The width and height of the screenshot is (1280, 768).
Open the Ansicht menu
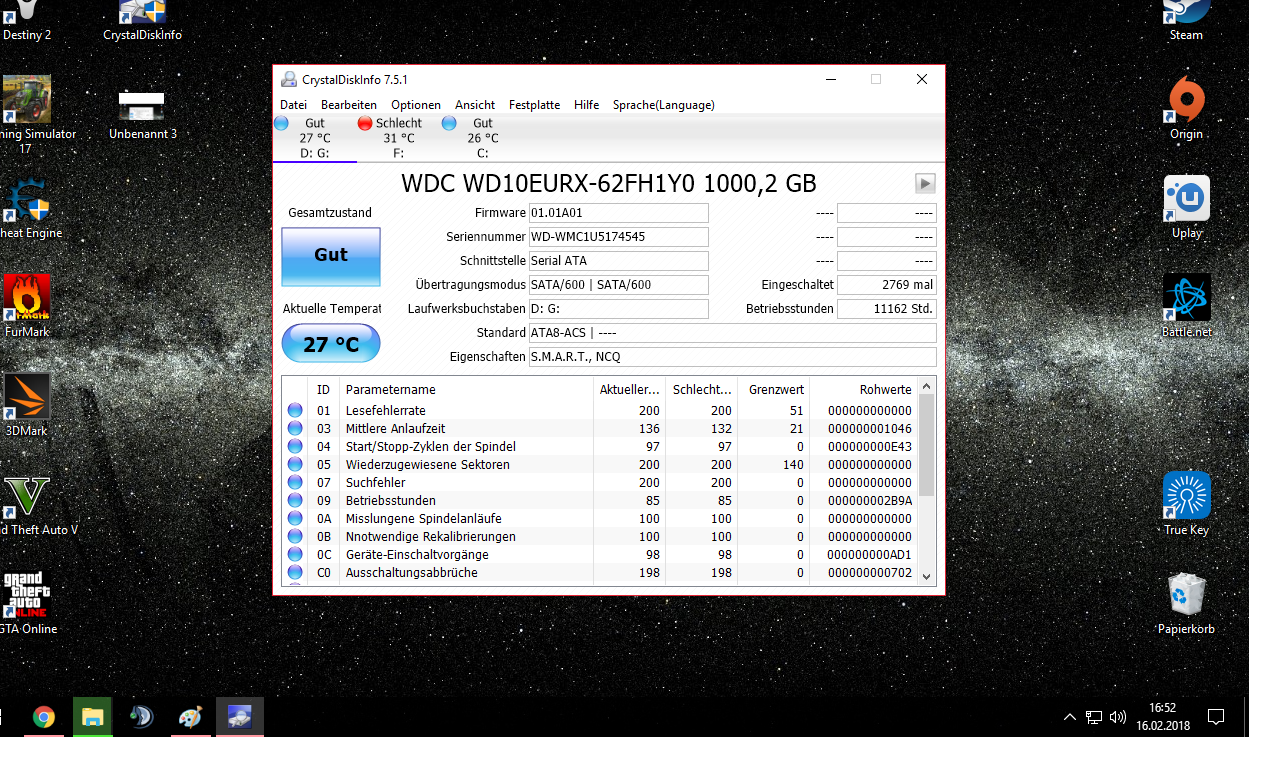tap(475, 105)
